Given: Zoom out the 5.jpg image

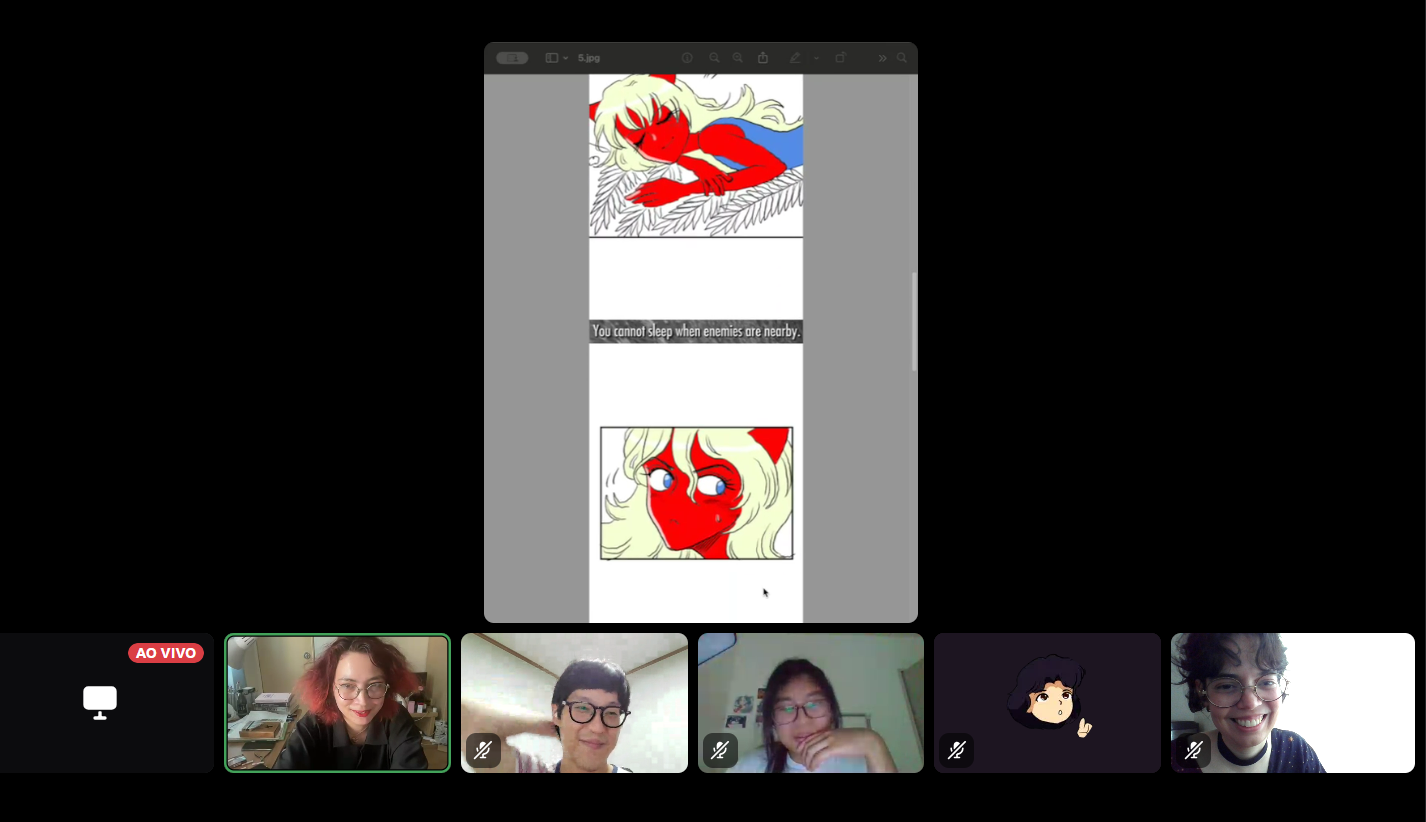Looking at the screenshot, I should point(714,58).
